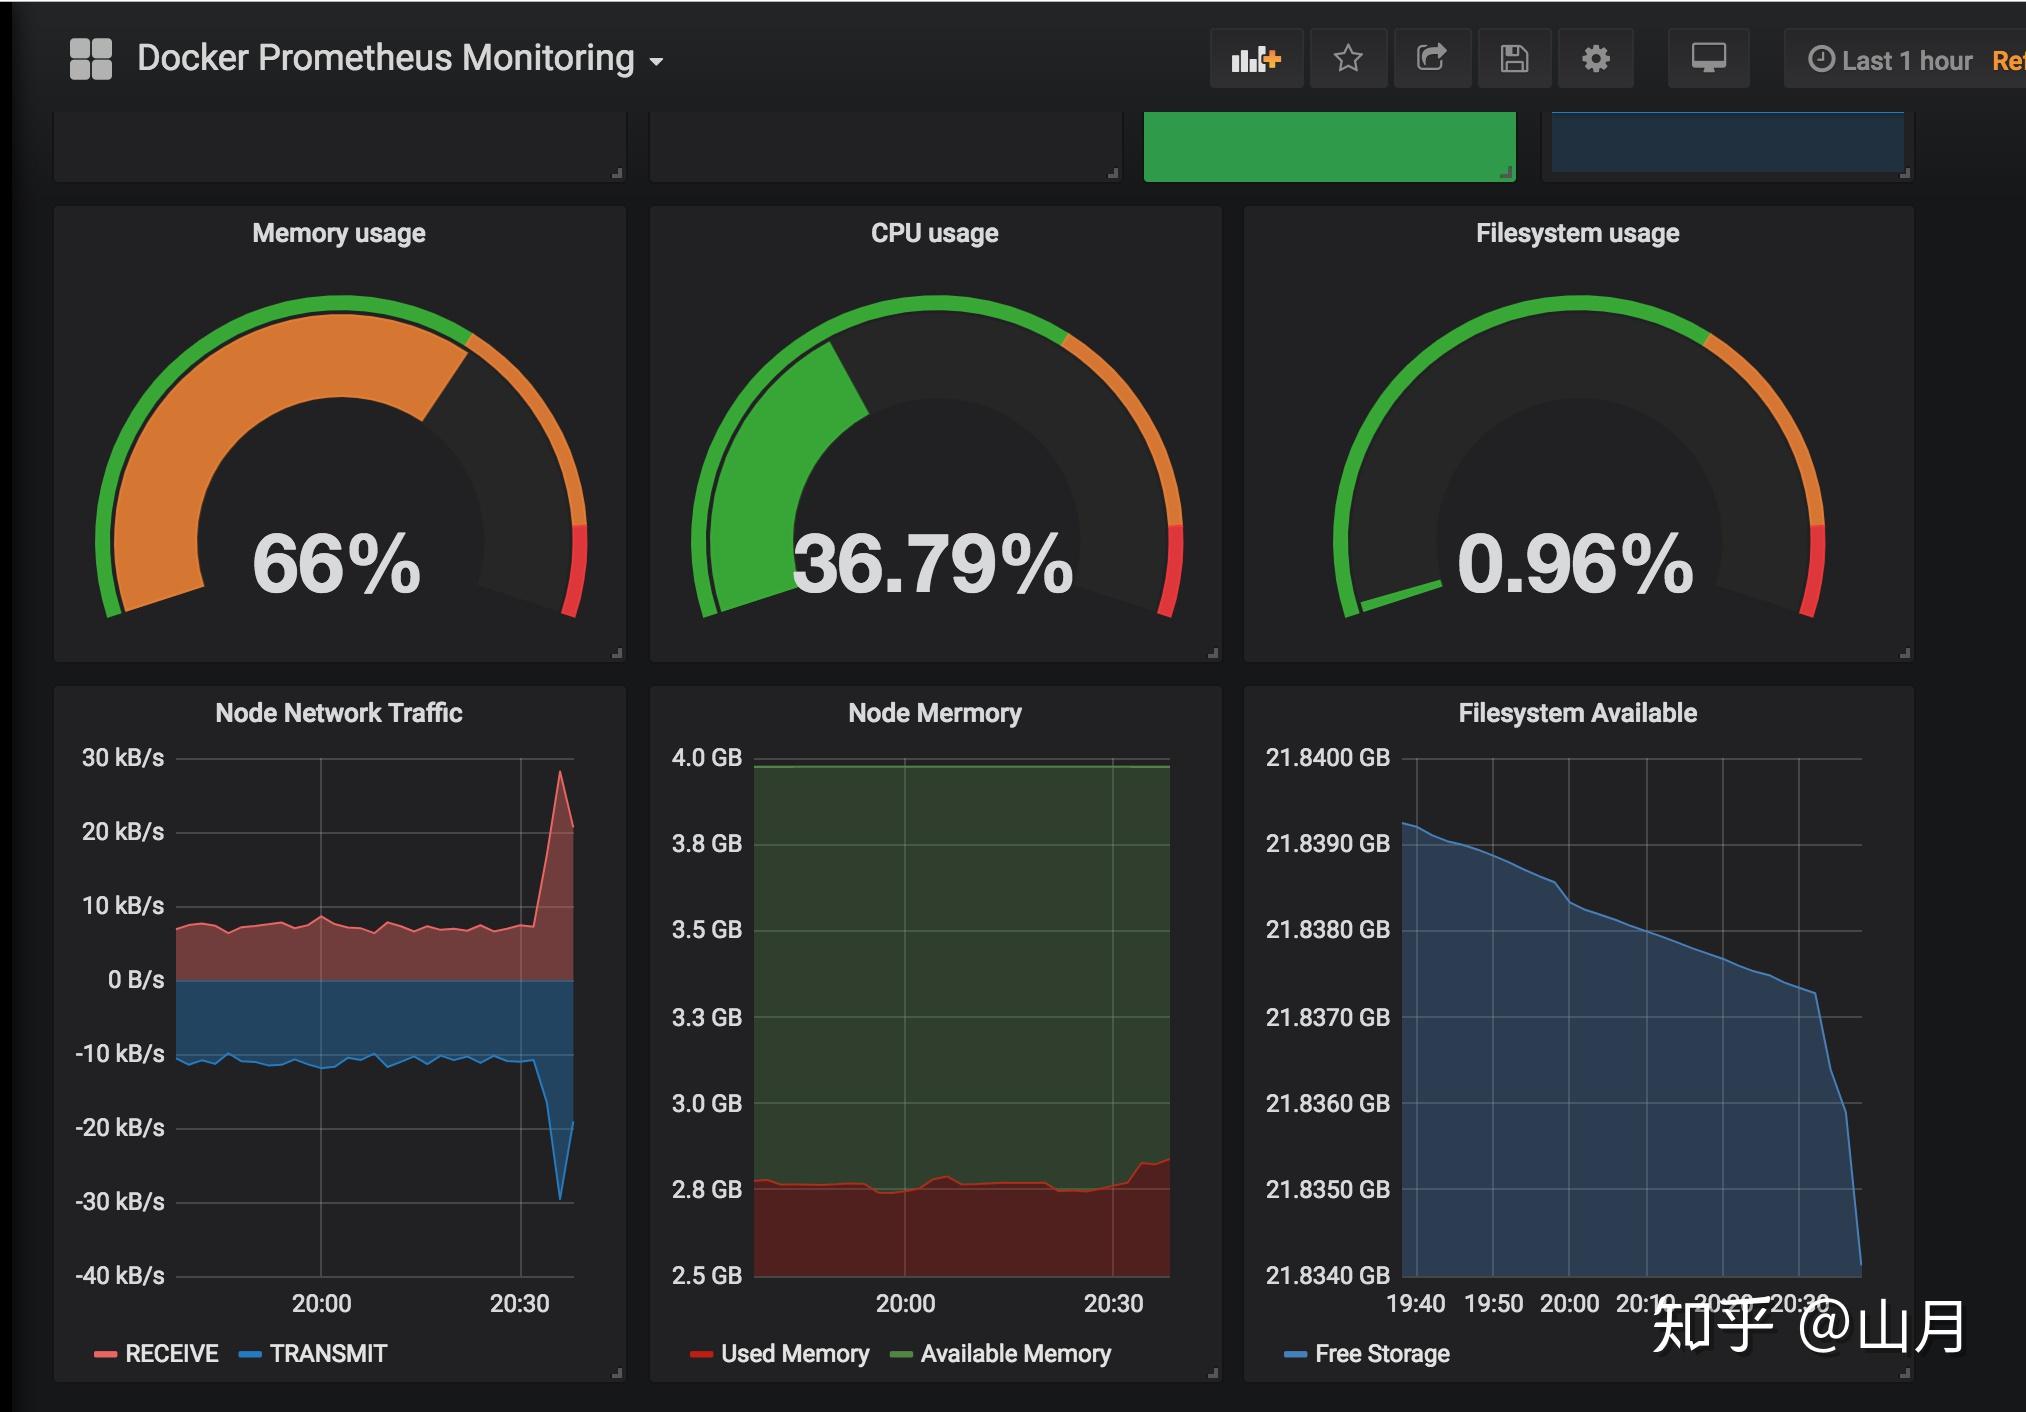2026x1412 pixels.
Task: Click the 30 kB/s axis label
Action: click(x=123, y=758)
